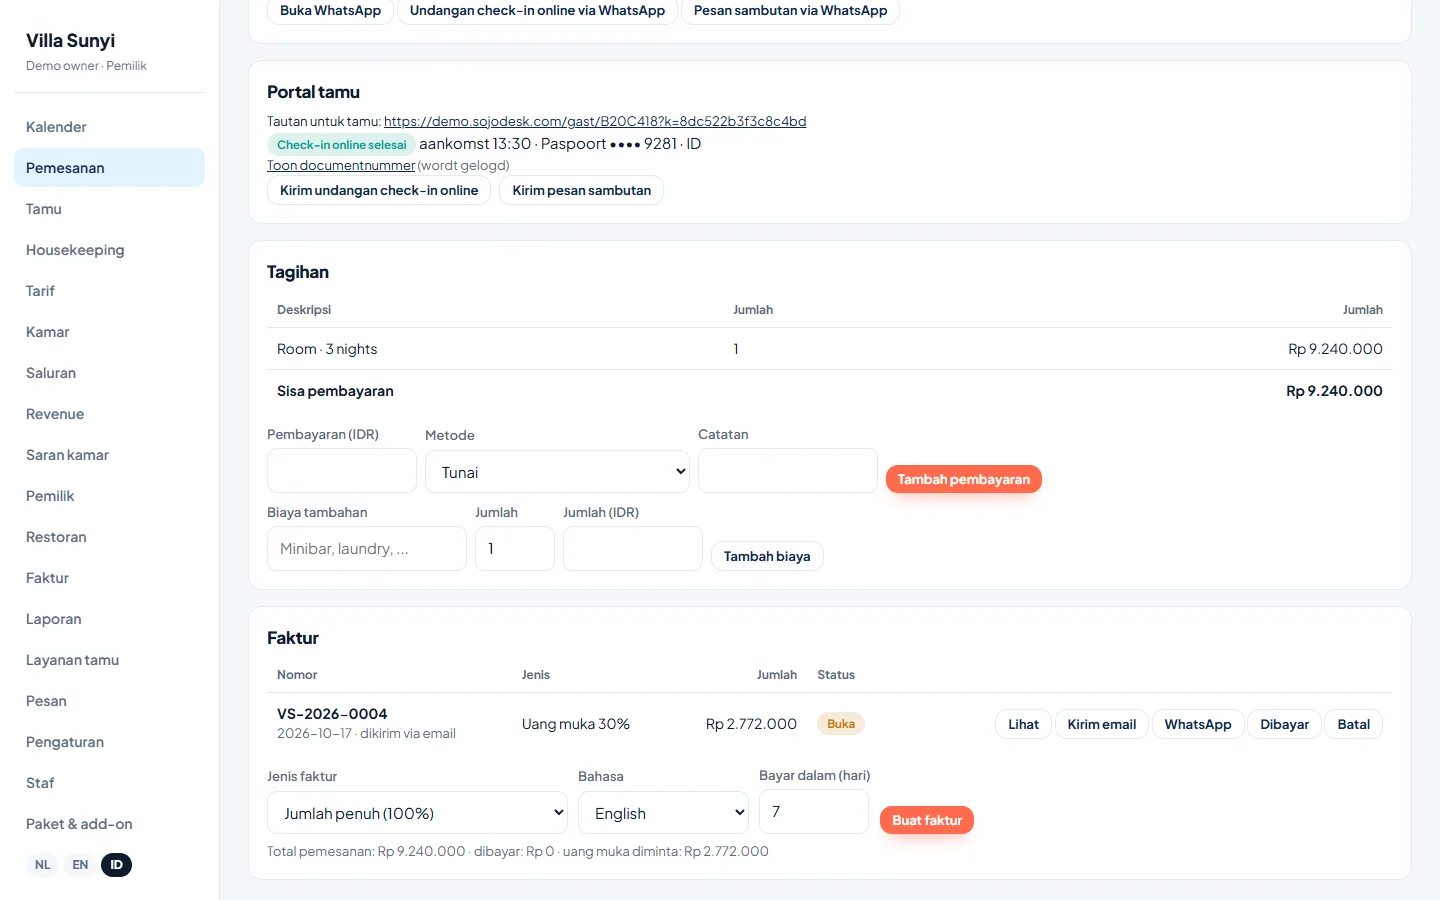1440x900 pixels.
Task: Focus the Pembayaran (IDR) input field
Action: tap(342, 471)
